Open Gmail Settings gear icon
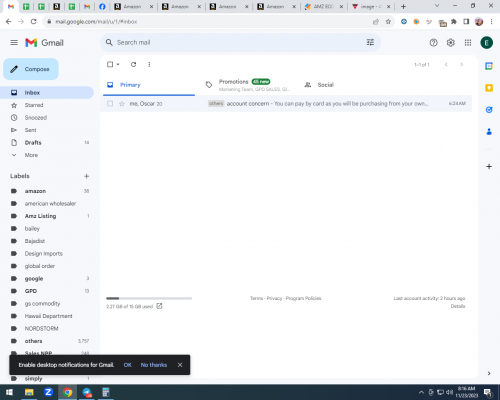 pos(451,43)
